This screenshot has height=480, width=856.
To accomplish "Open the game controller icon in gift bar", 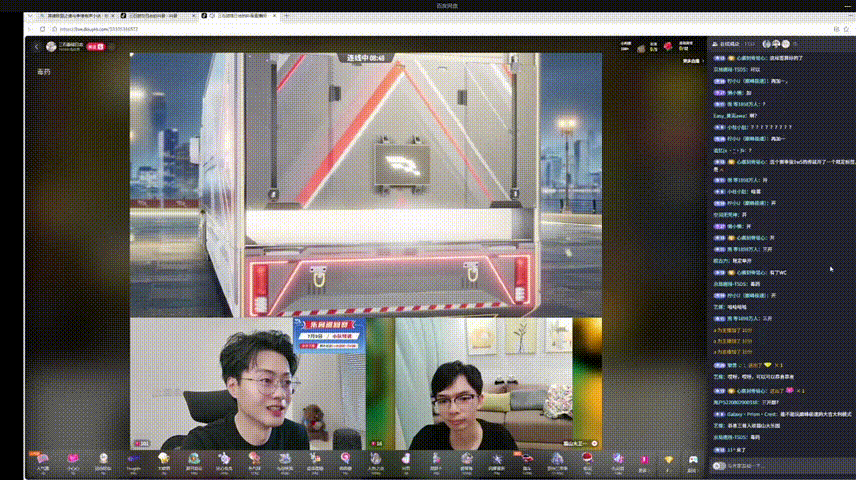I will (x=692, y=461).
